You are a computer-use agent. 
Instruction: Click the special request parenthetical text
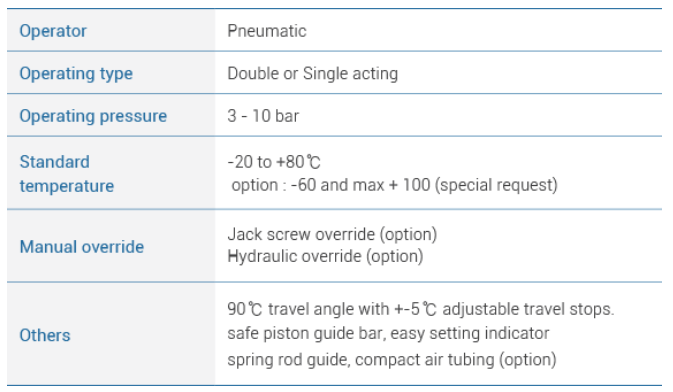click(x=497, y=185)
